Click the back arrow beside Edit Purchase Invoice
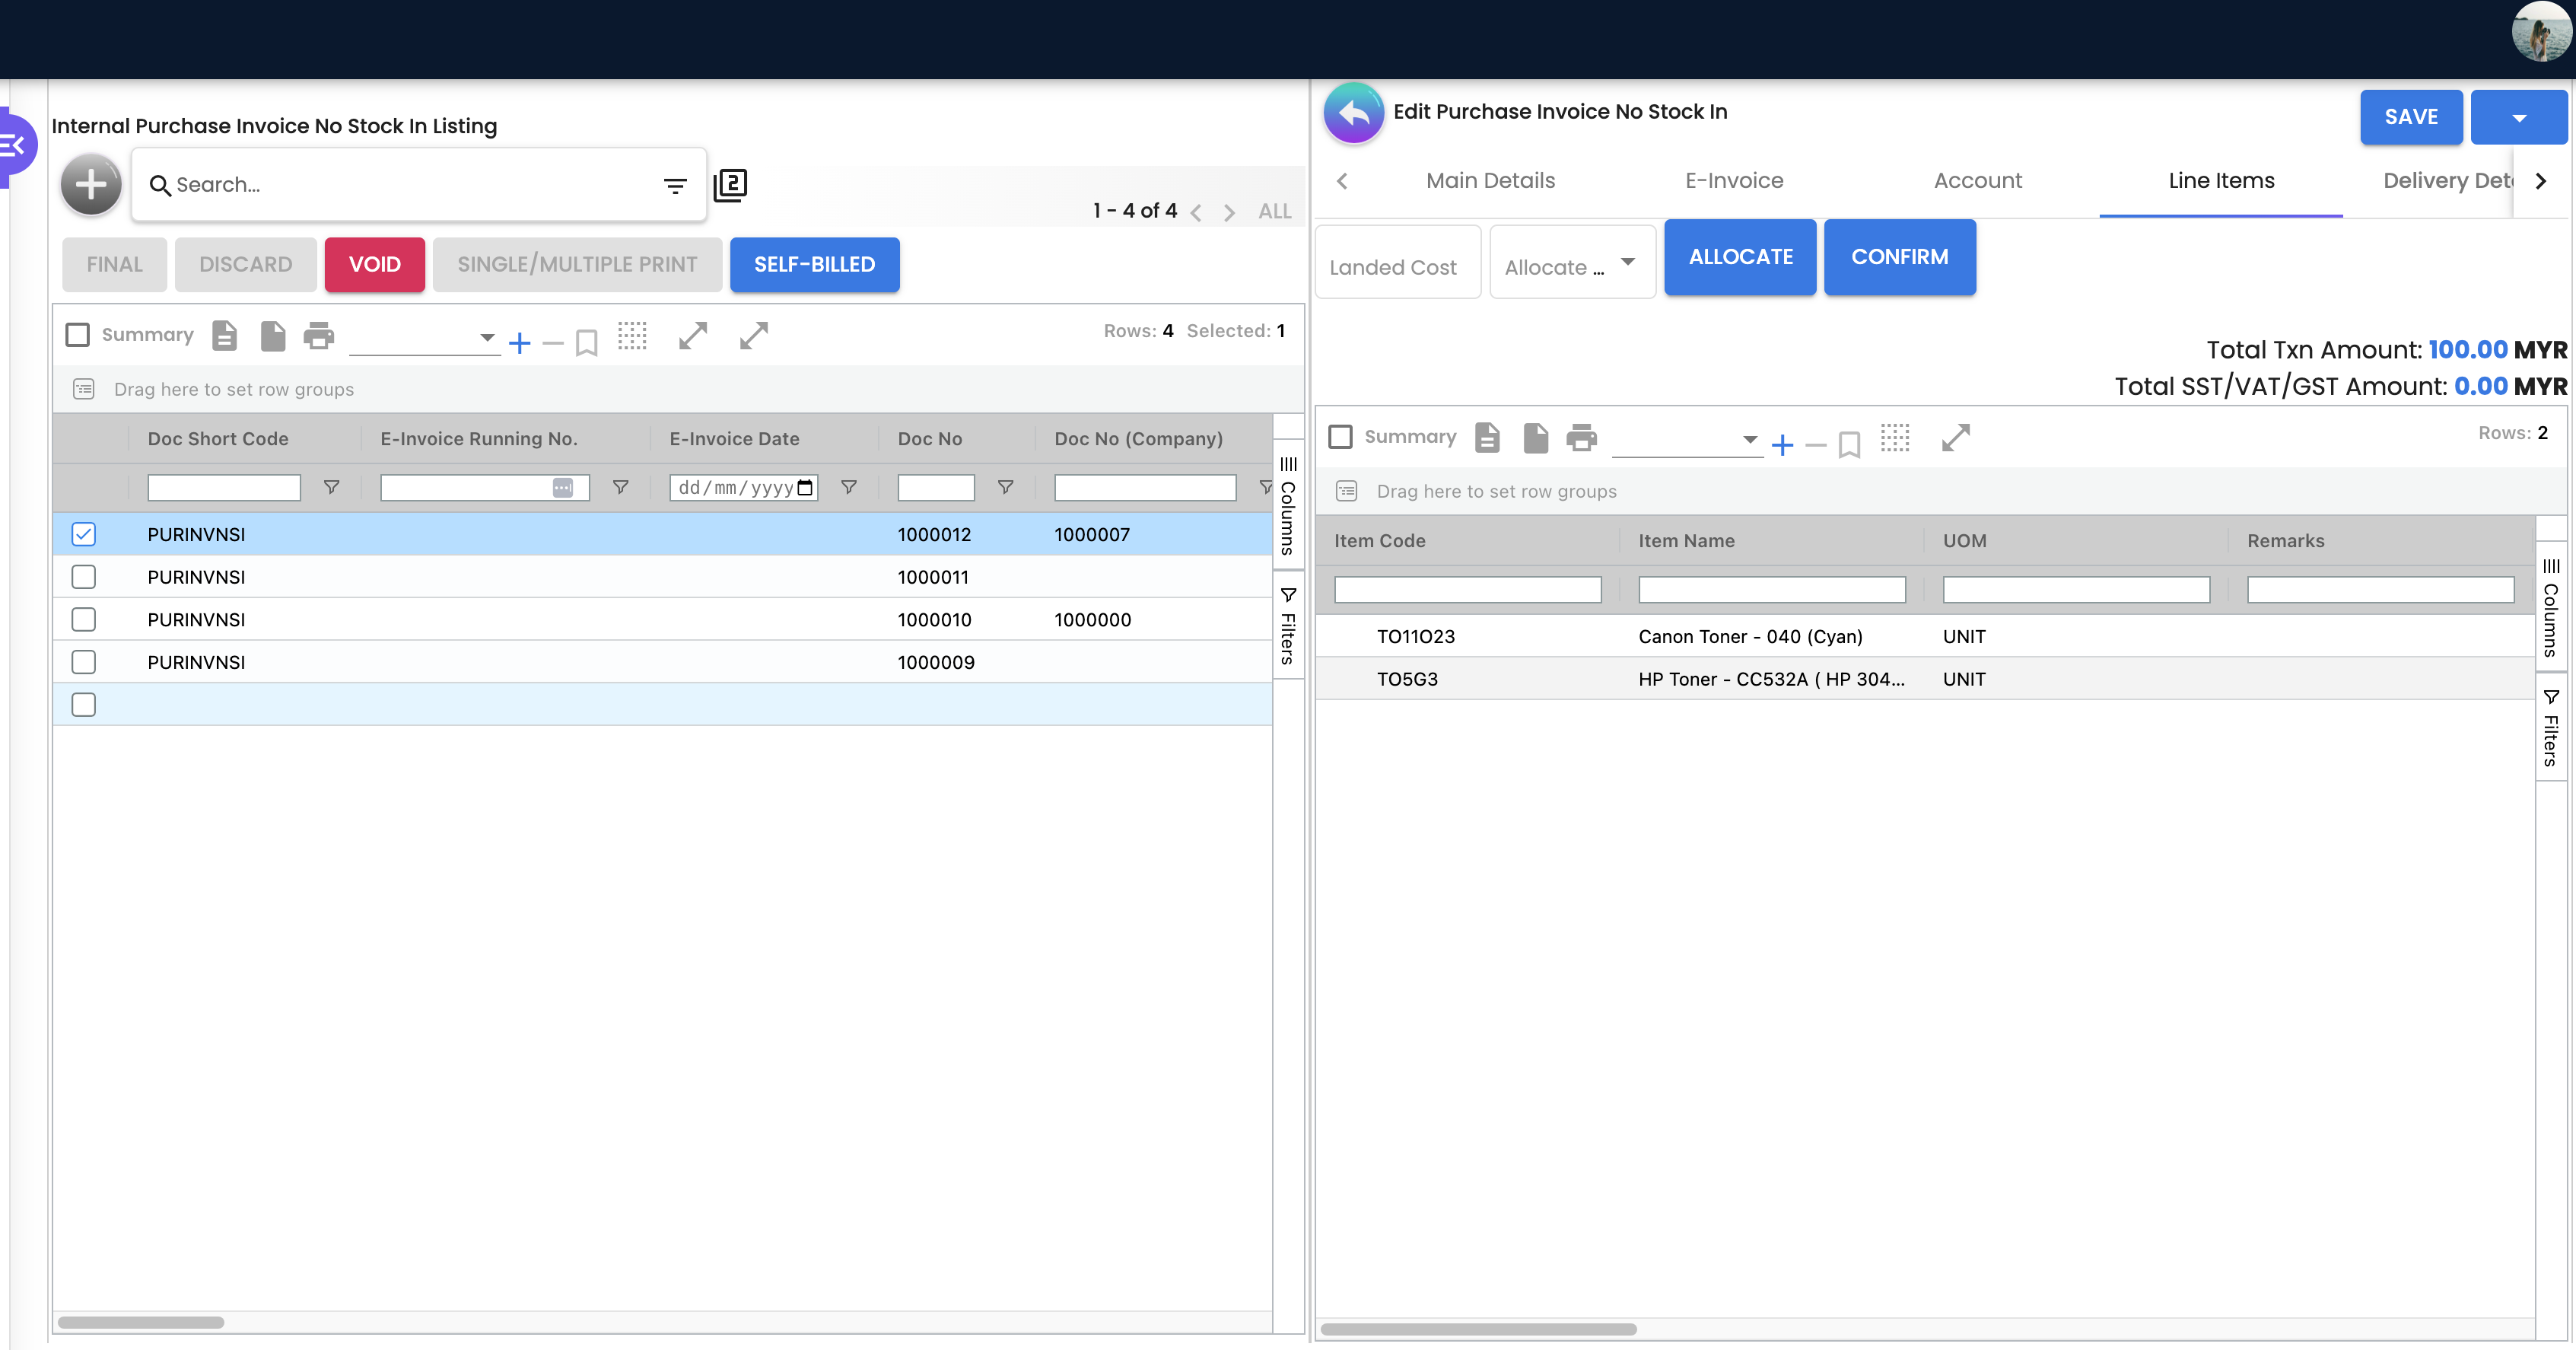The width and height of the screenshot is (2576, 1350). (x=1354, y=113)
